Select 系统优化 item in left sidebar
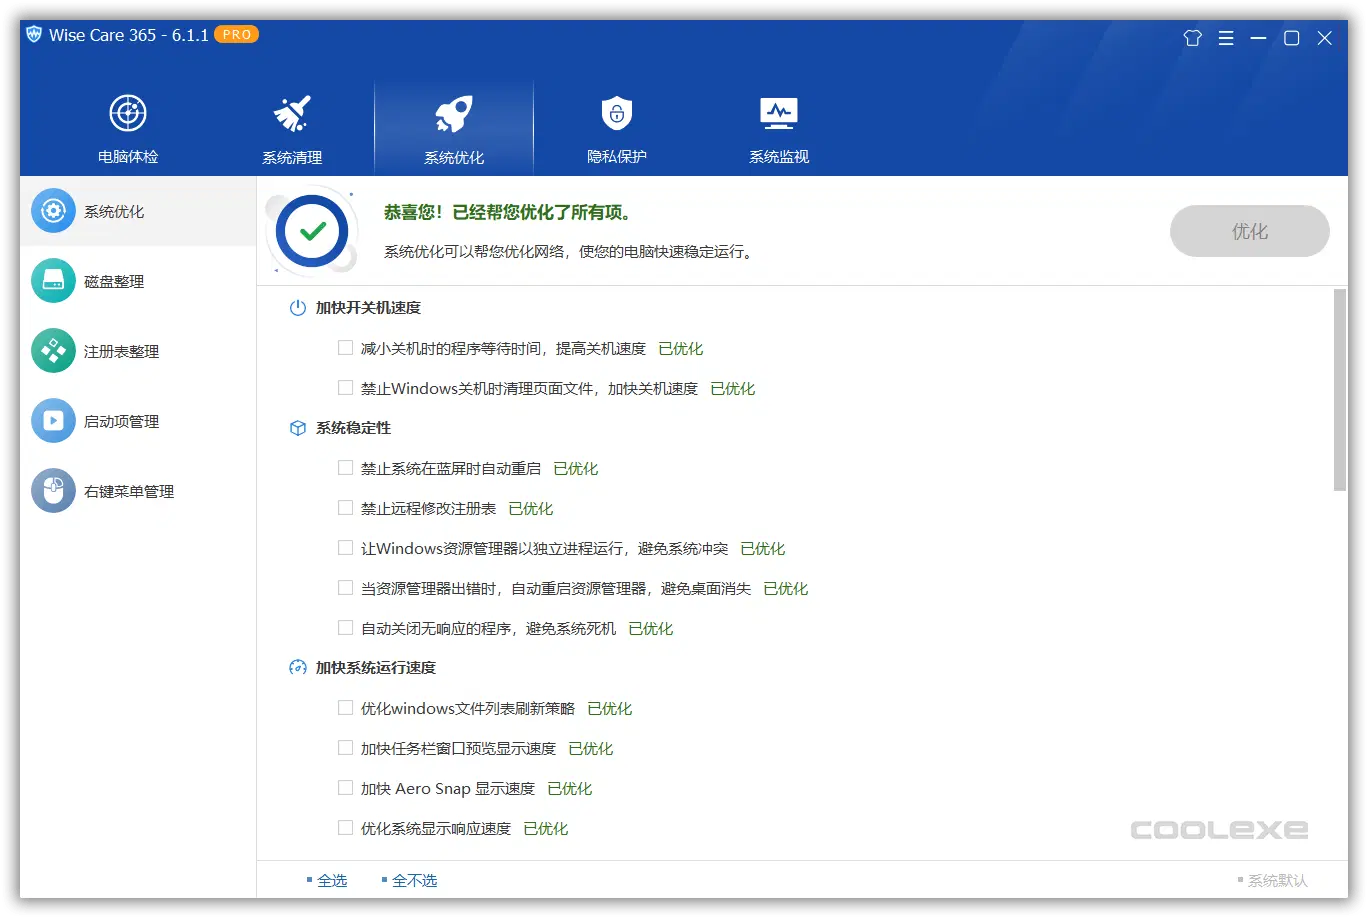 tap(114, 212)
